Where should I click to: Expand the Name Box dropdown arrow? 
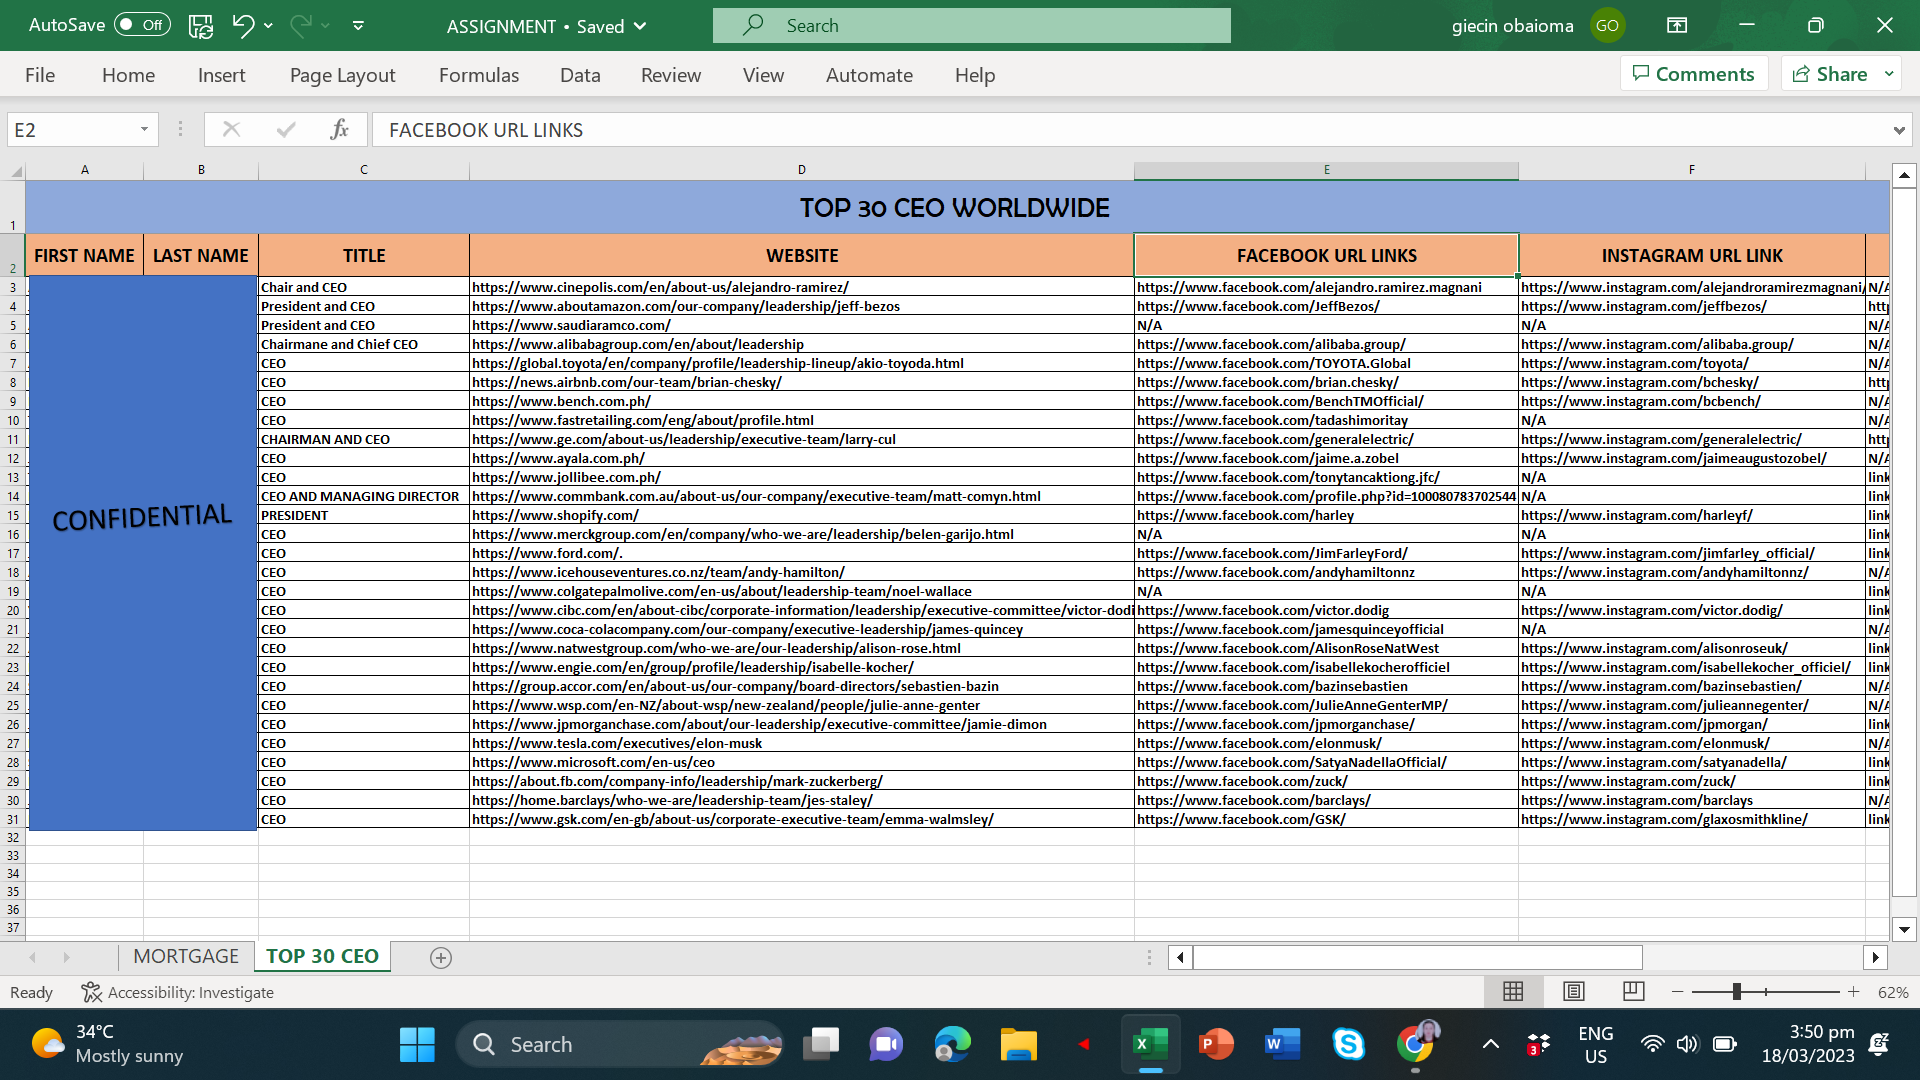(x=144, y=129)
